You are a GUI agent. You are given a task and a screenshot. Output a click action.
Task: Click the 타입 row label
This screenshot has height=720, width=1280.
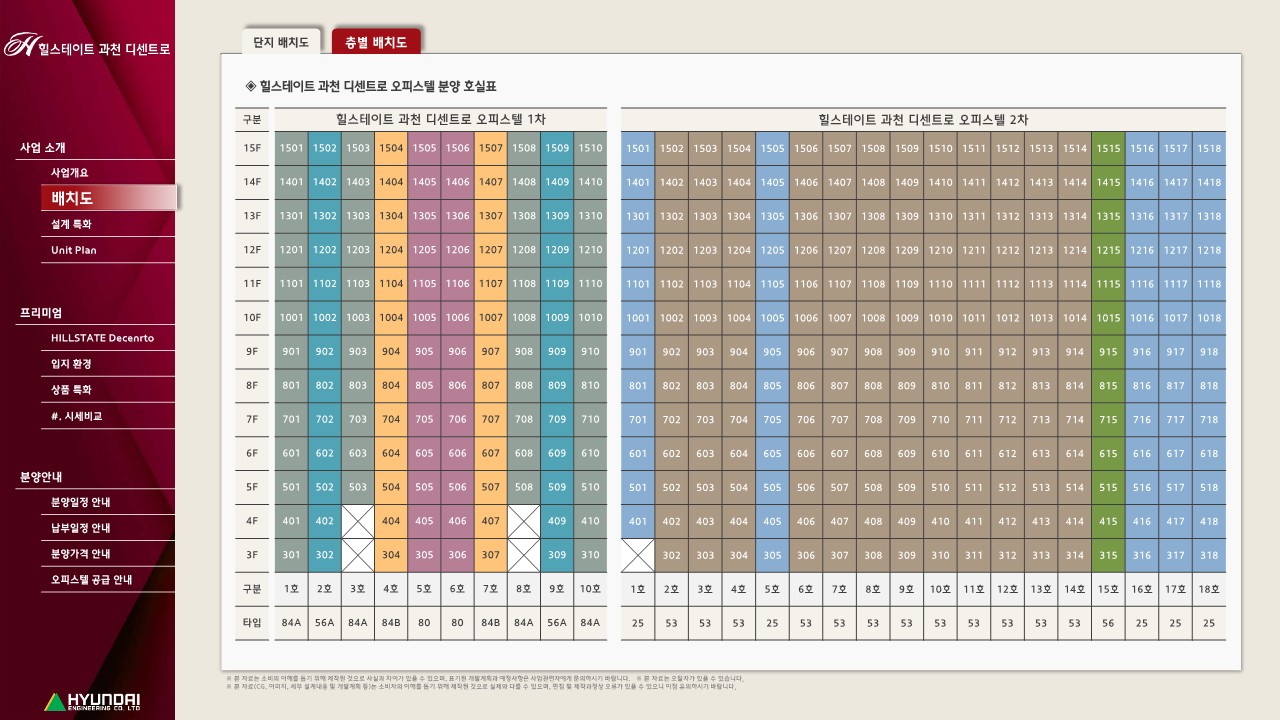pyautogui.click(x=252, y=623)
